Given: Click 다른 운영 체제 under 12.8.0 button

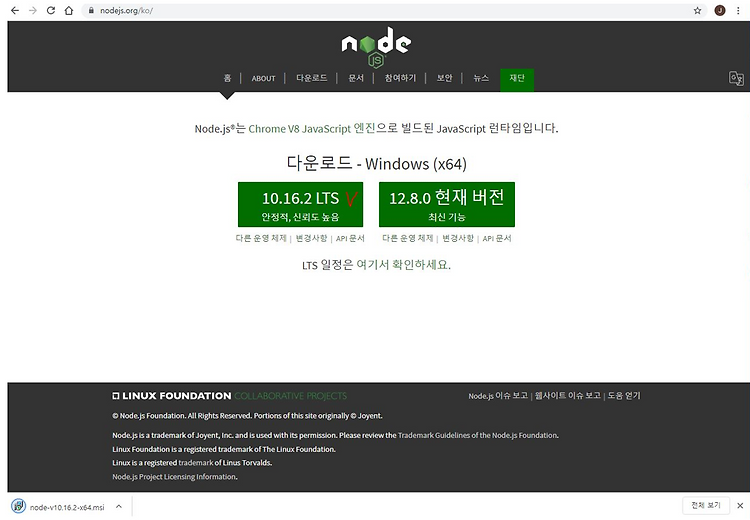Looking at the screenshot, I should 408,238.
